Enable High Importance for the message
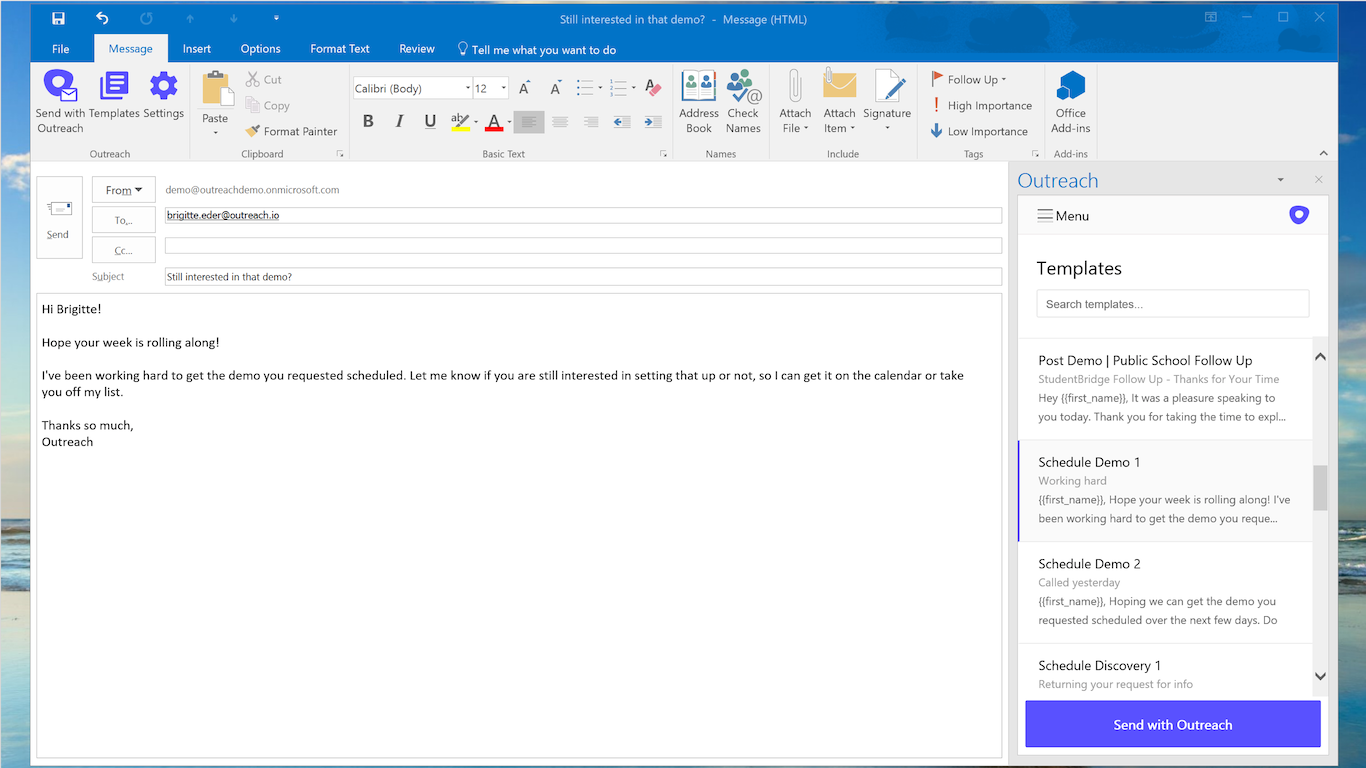Image resolution: width=1366 pixels, height=768 pixels. pos(984,105)
